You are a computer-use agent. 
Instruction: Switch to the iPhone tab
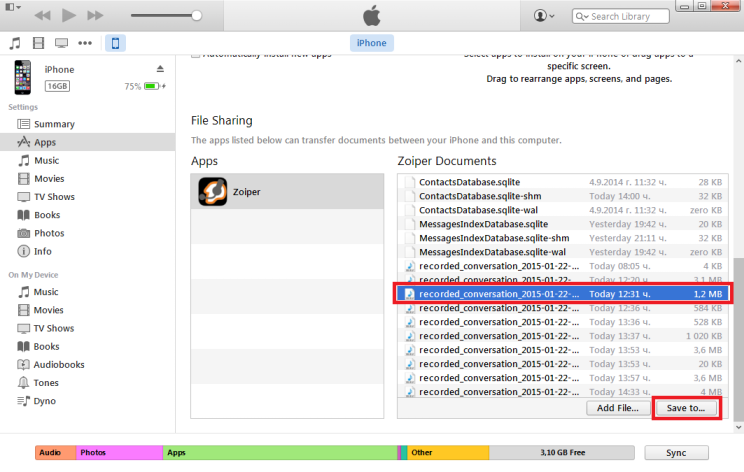(372, 43)
